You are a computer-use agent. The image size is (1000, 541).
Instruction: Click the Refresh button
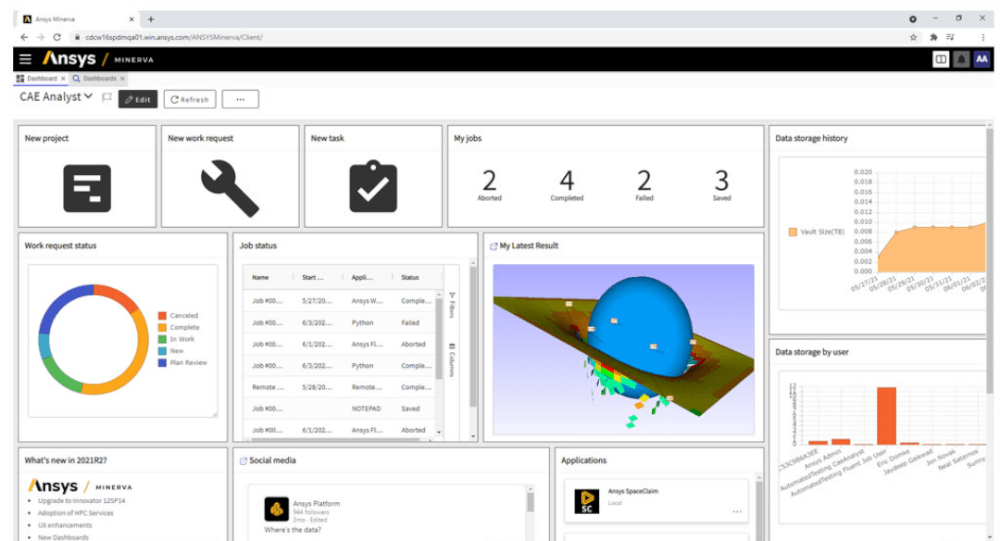click(189, 99)
